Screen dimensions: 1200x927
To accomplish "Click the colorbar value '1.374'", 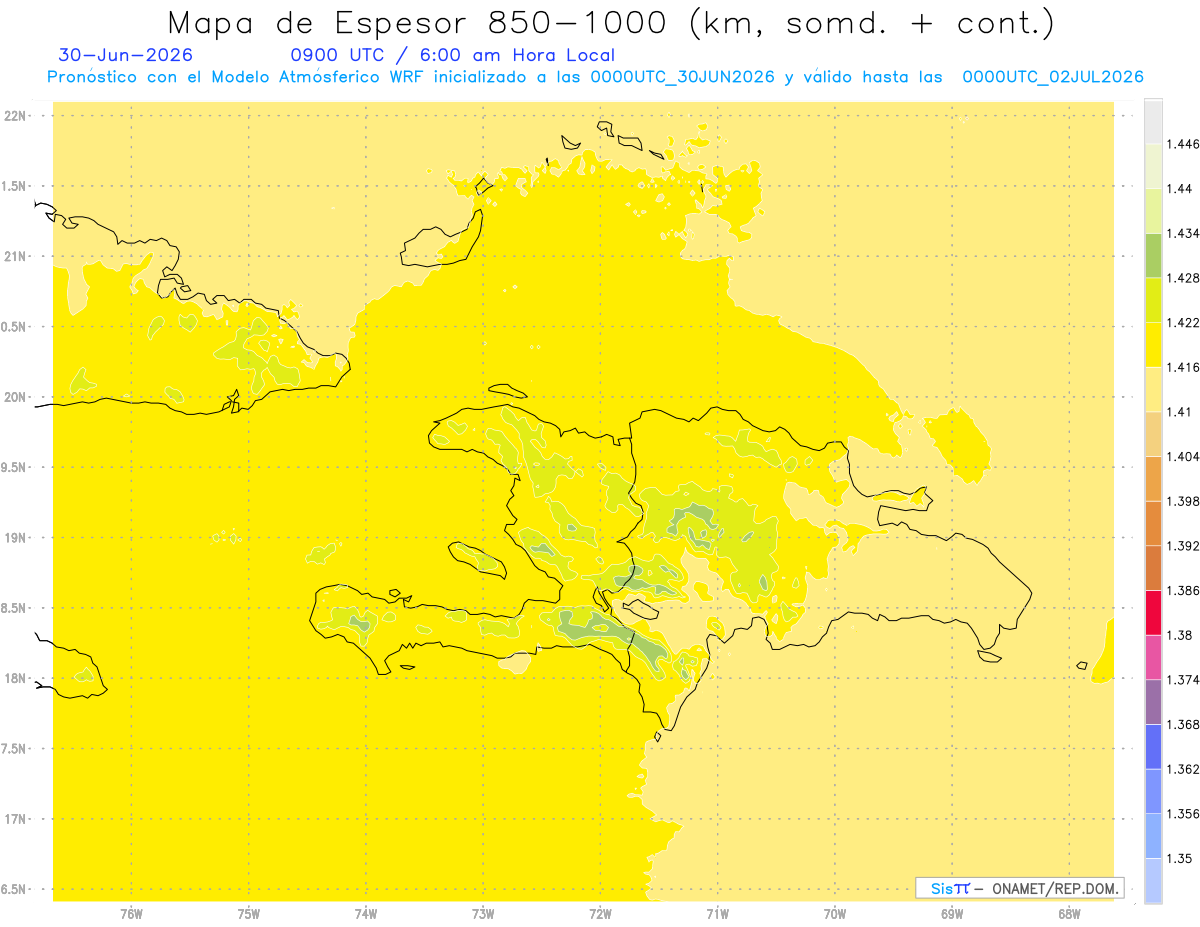I will coord(1183,680).
